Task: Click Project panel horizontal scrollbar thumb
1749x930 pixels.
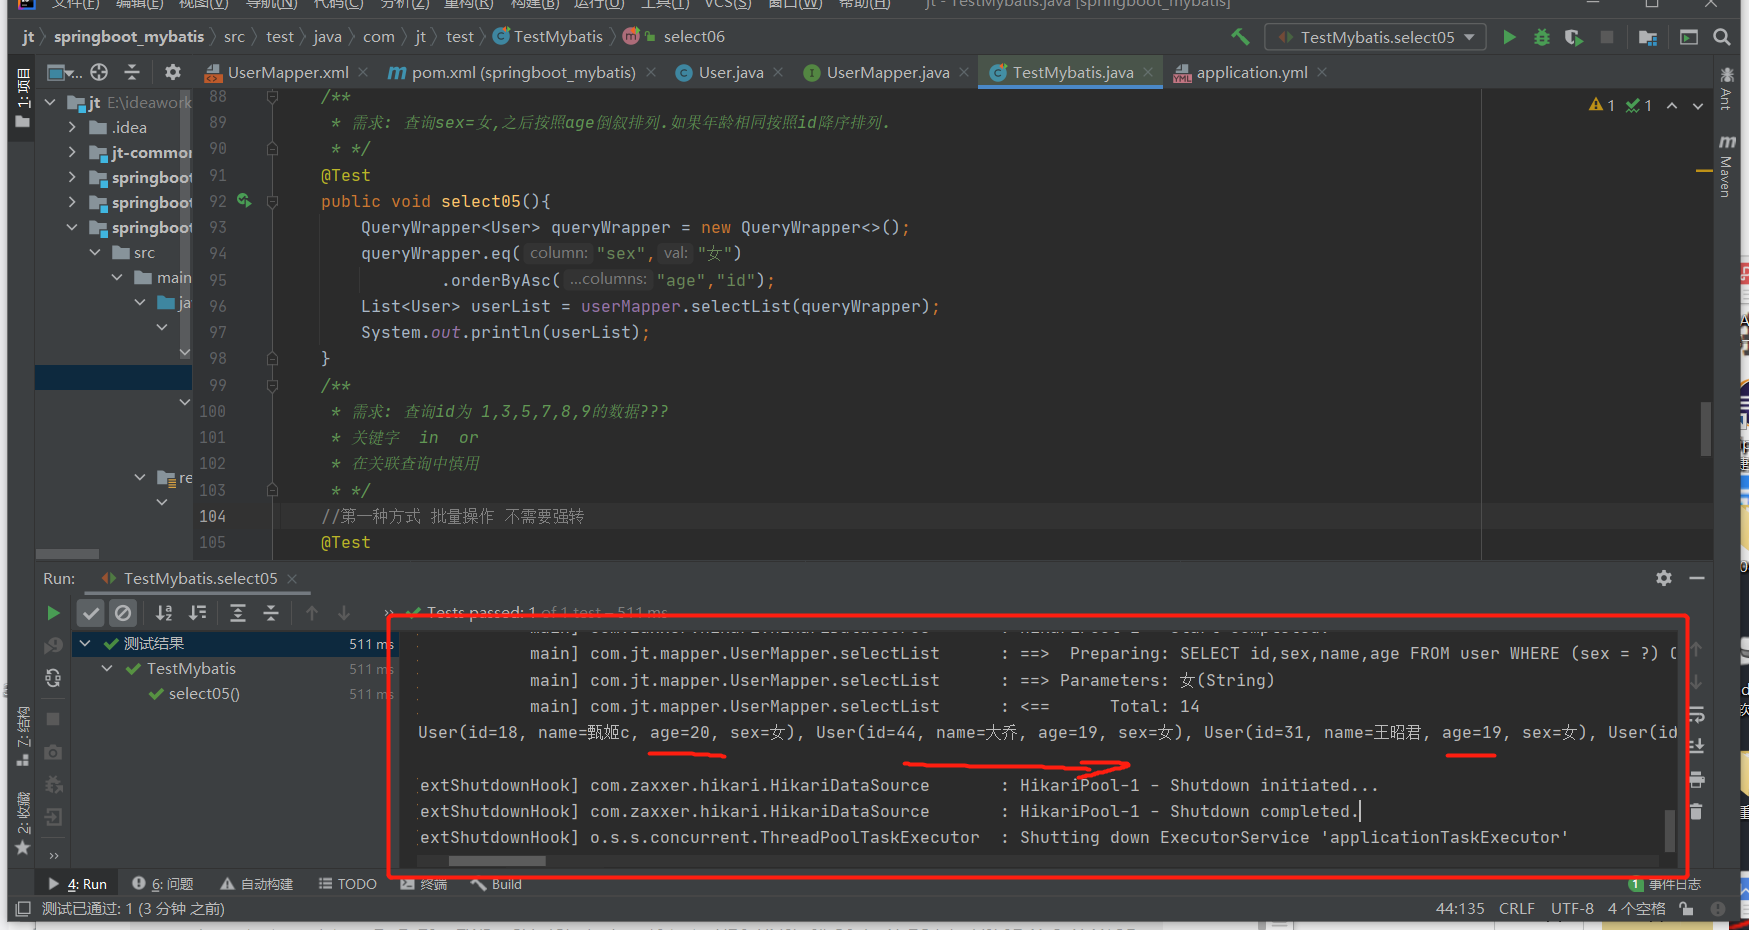Action: pos(67,553)
